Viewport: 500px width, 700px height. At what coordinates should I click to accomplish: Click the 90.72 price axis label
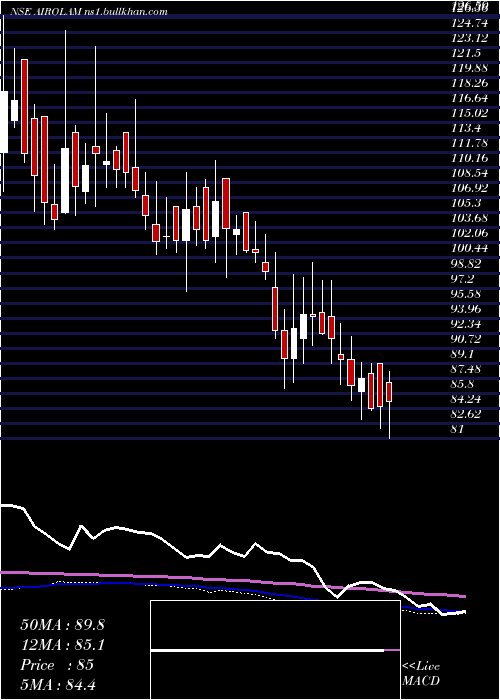[466, 339]
